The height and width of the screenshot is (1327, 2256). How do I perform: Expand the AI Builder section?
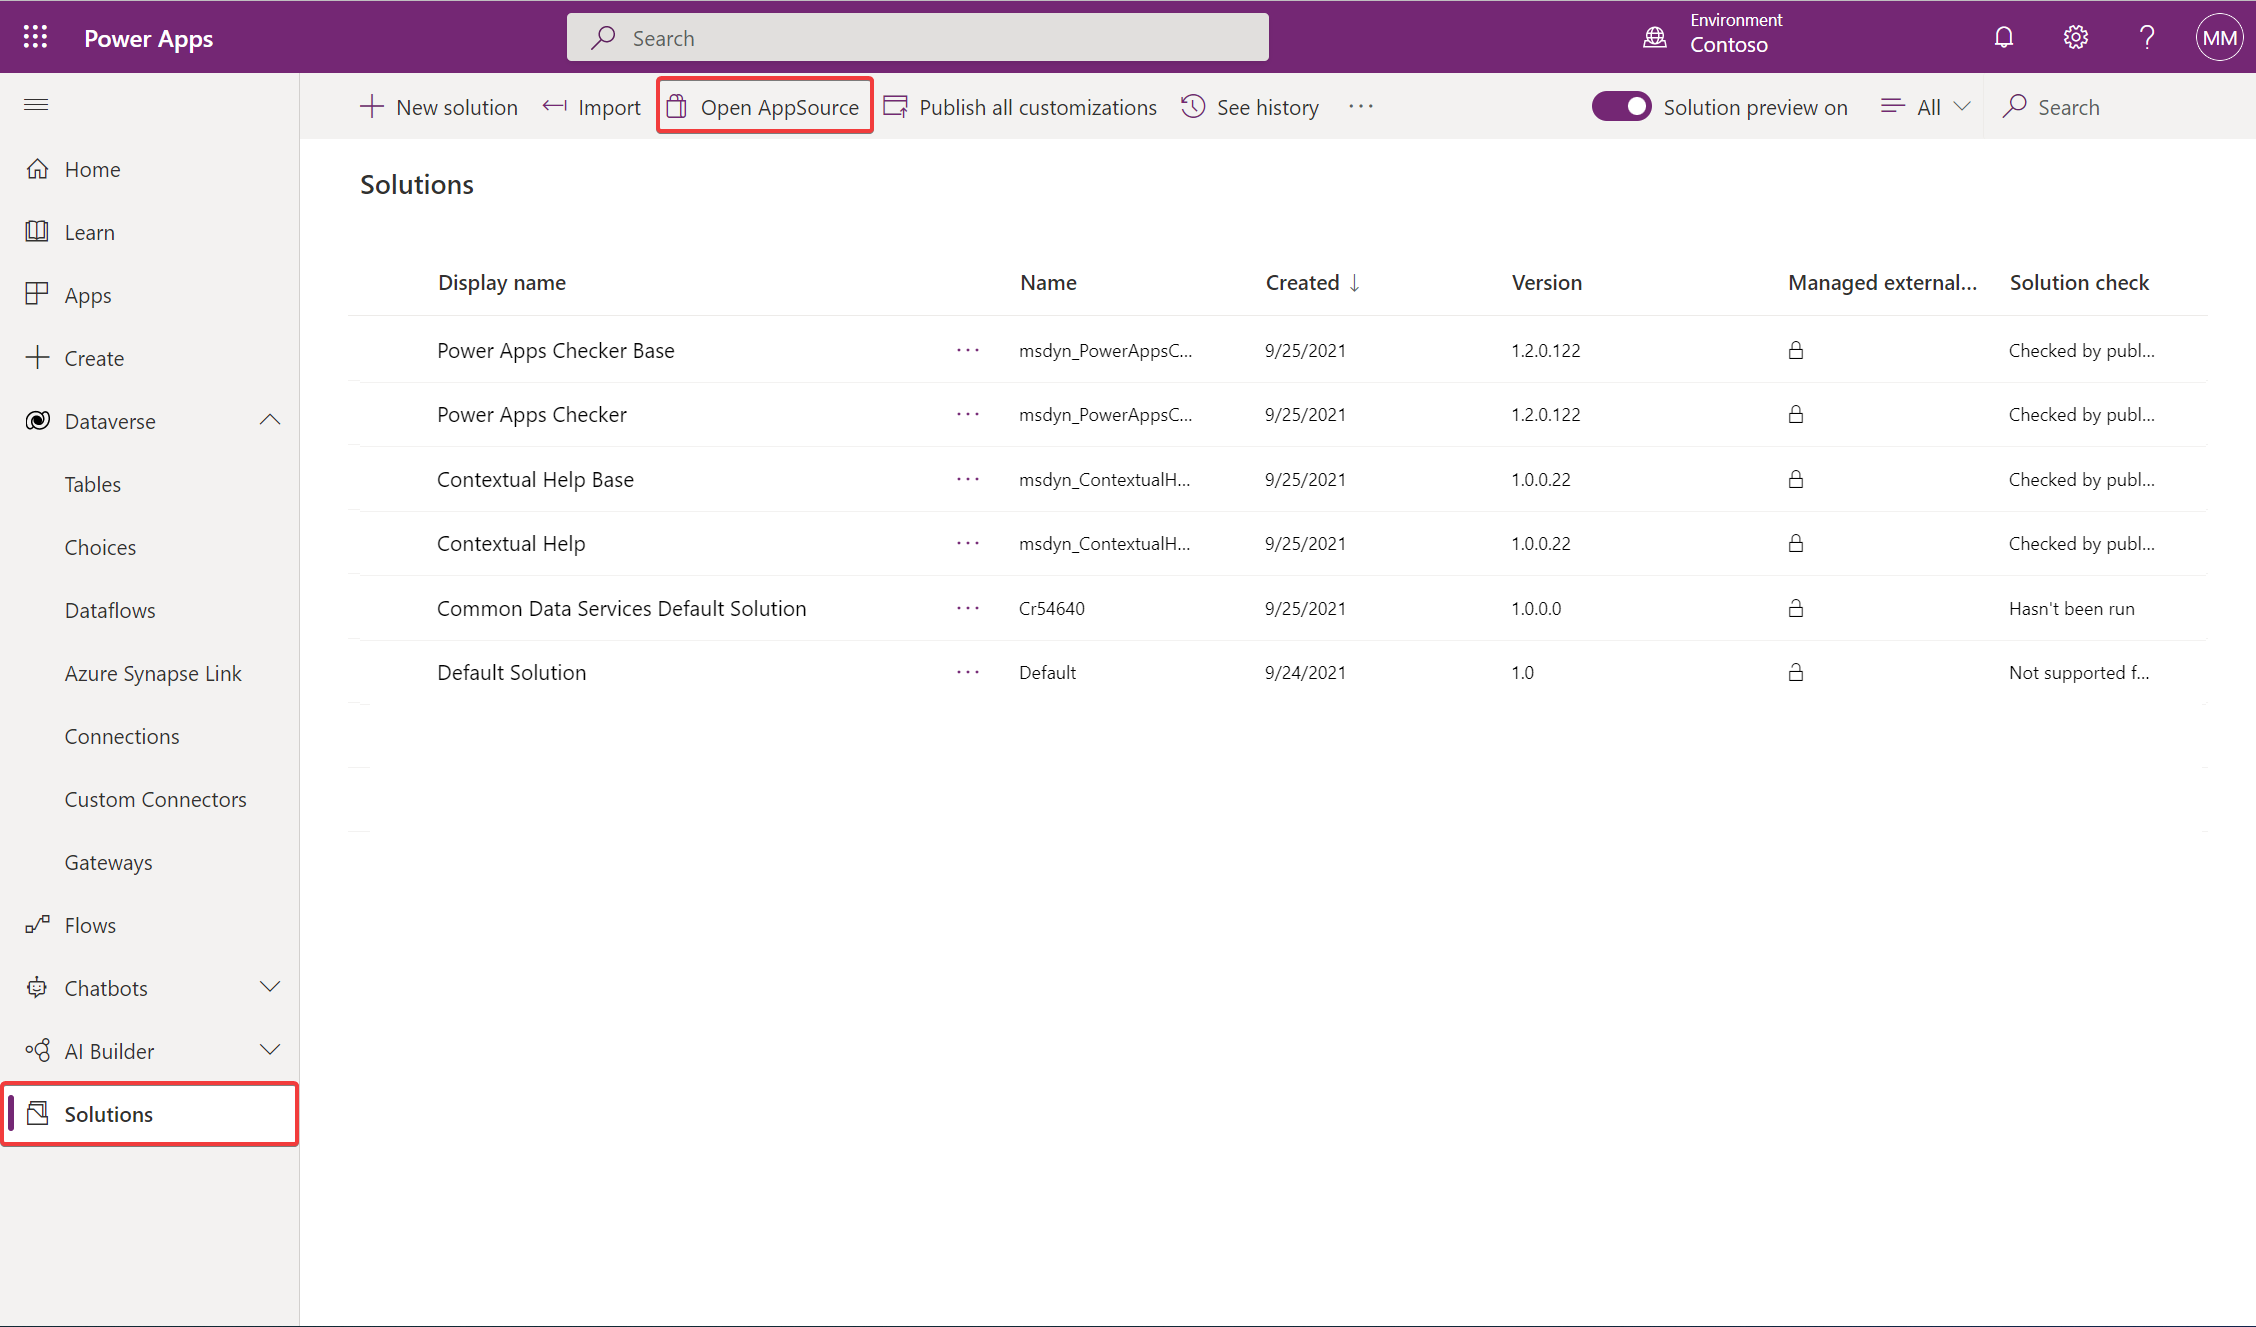click(269, 1051)
